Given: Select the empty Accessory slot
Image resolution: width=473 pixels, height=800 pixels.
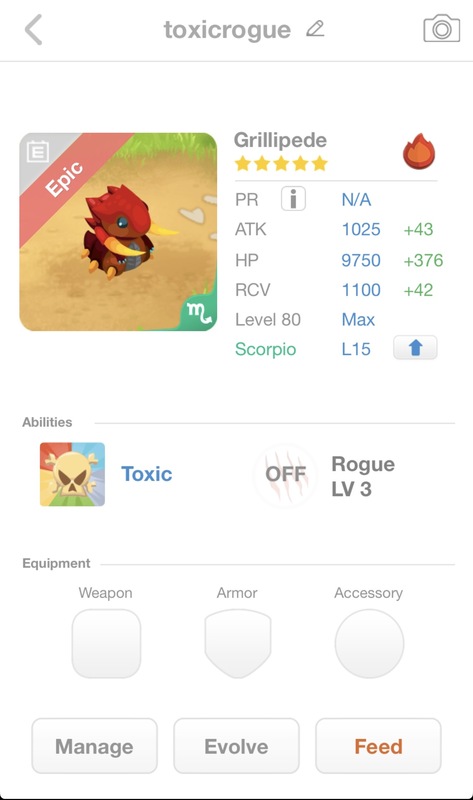Looking at the screenshot, I should pos(369,643).
